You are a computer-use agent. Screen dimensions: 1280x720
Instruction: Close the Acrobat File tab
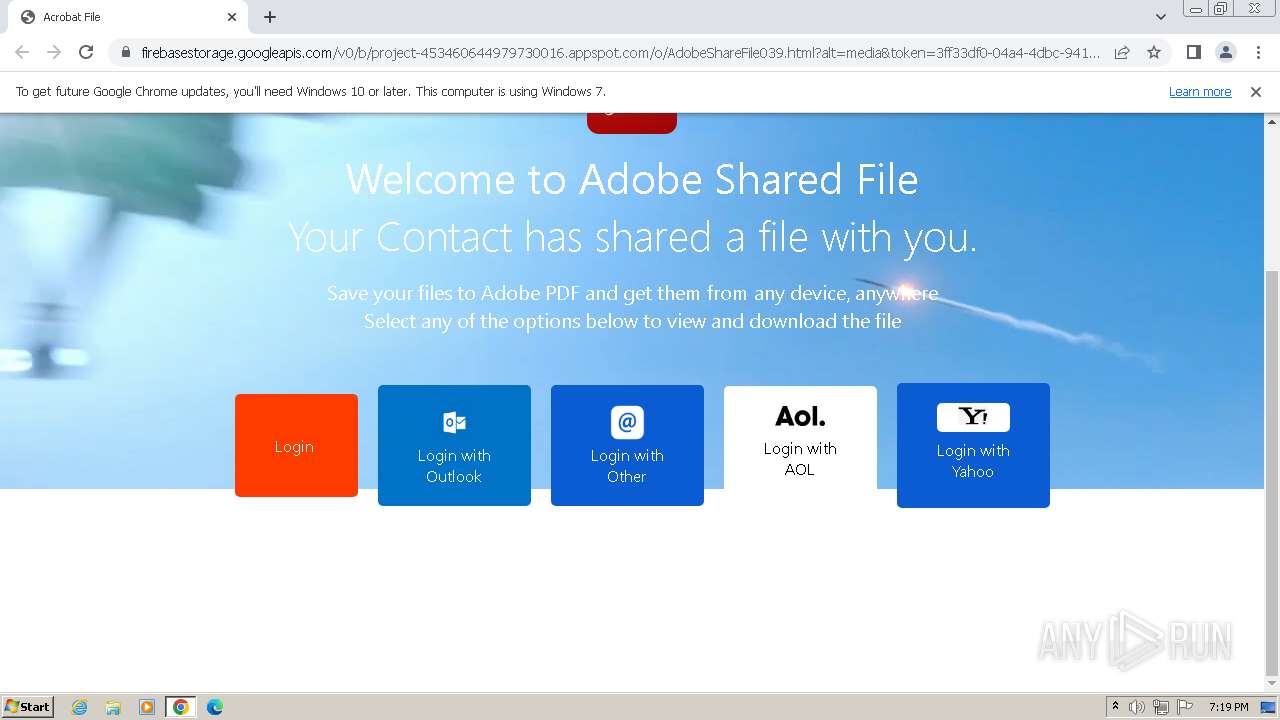click(x=232, y=17)
